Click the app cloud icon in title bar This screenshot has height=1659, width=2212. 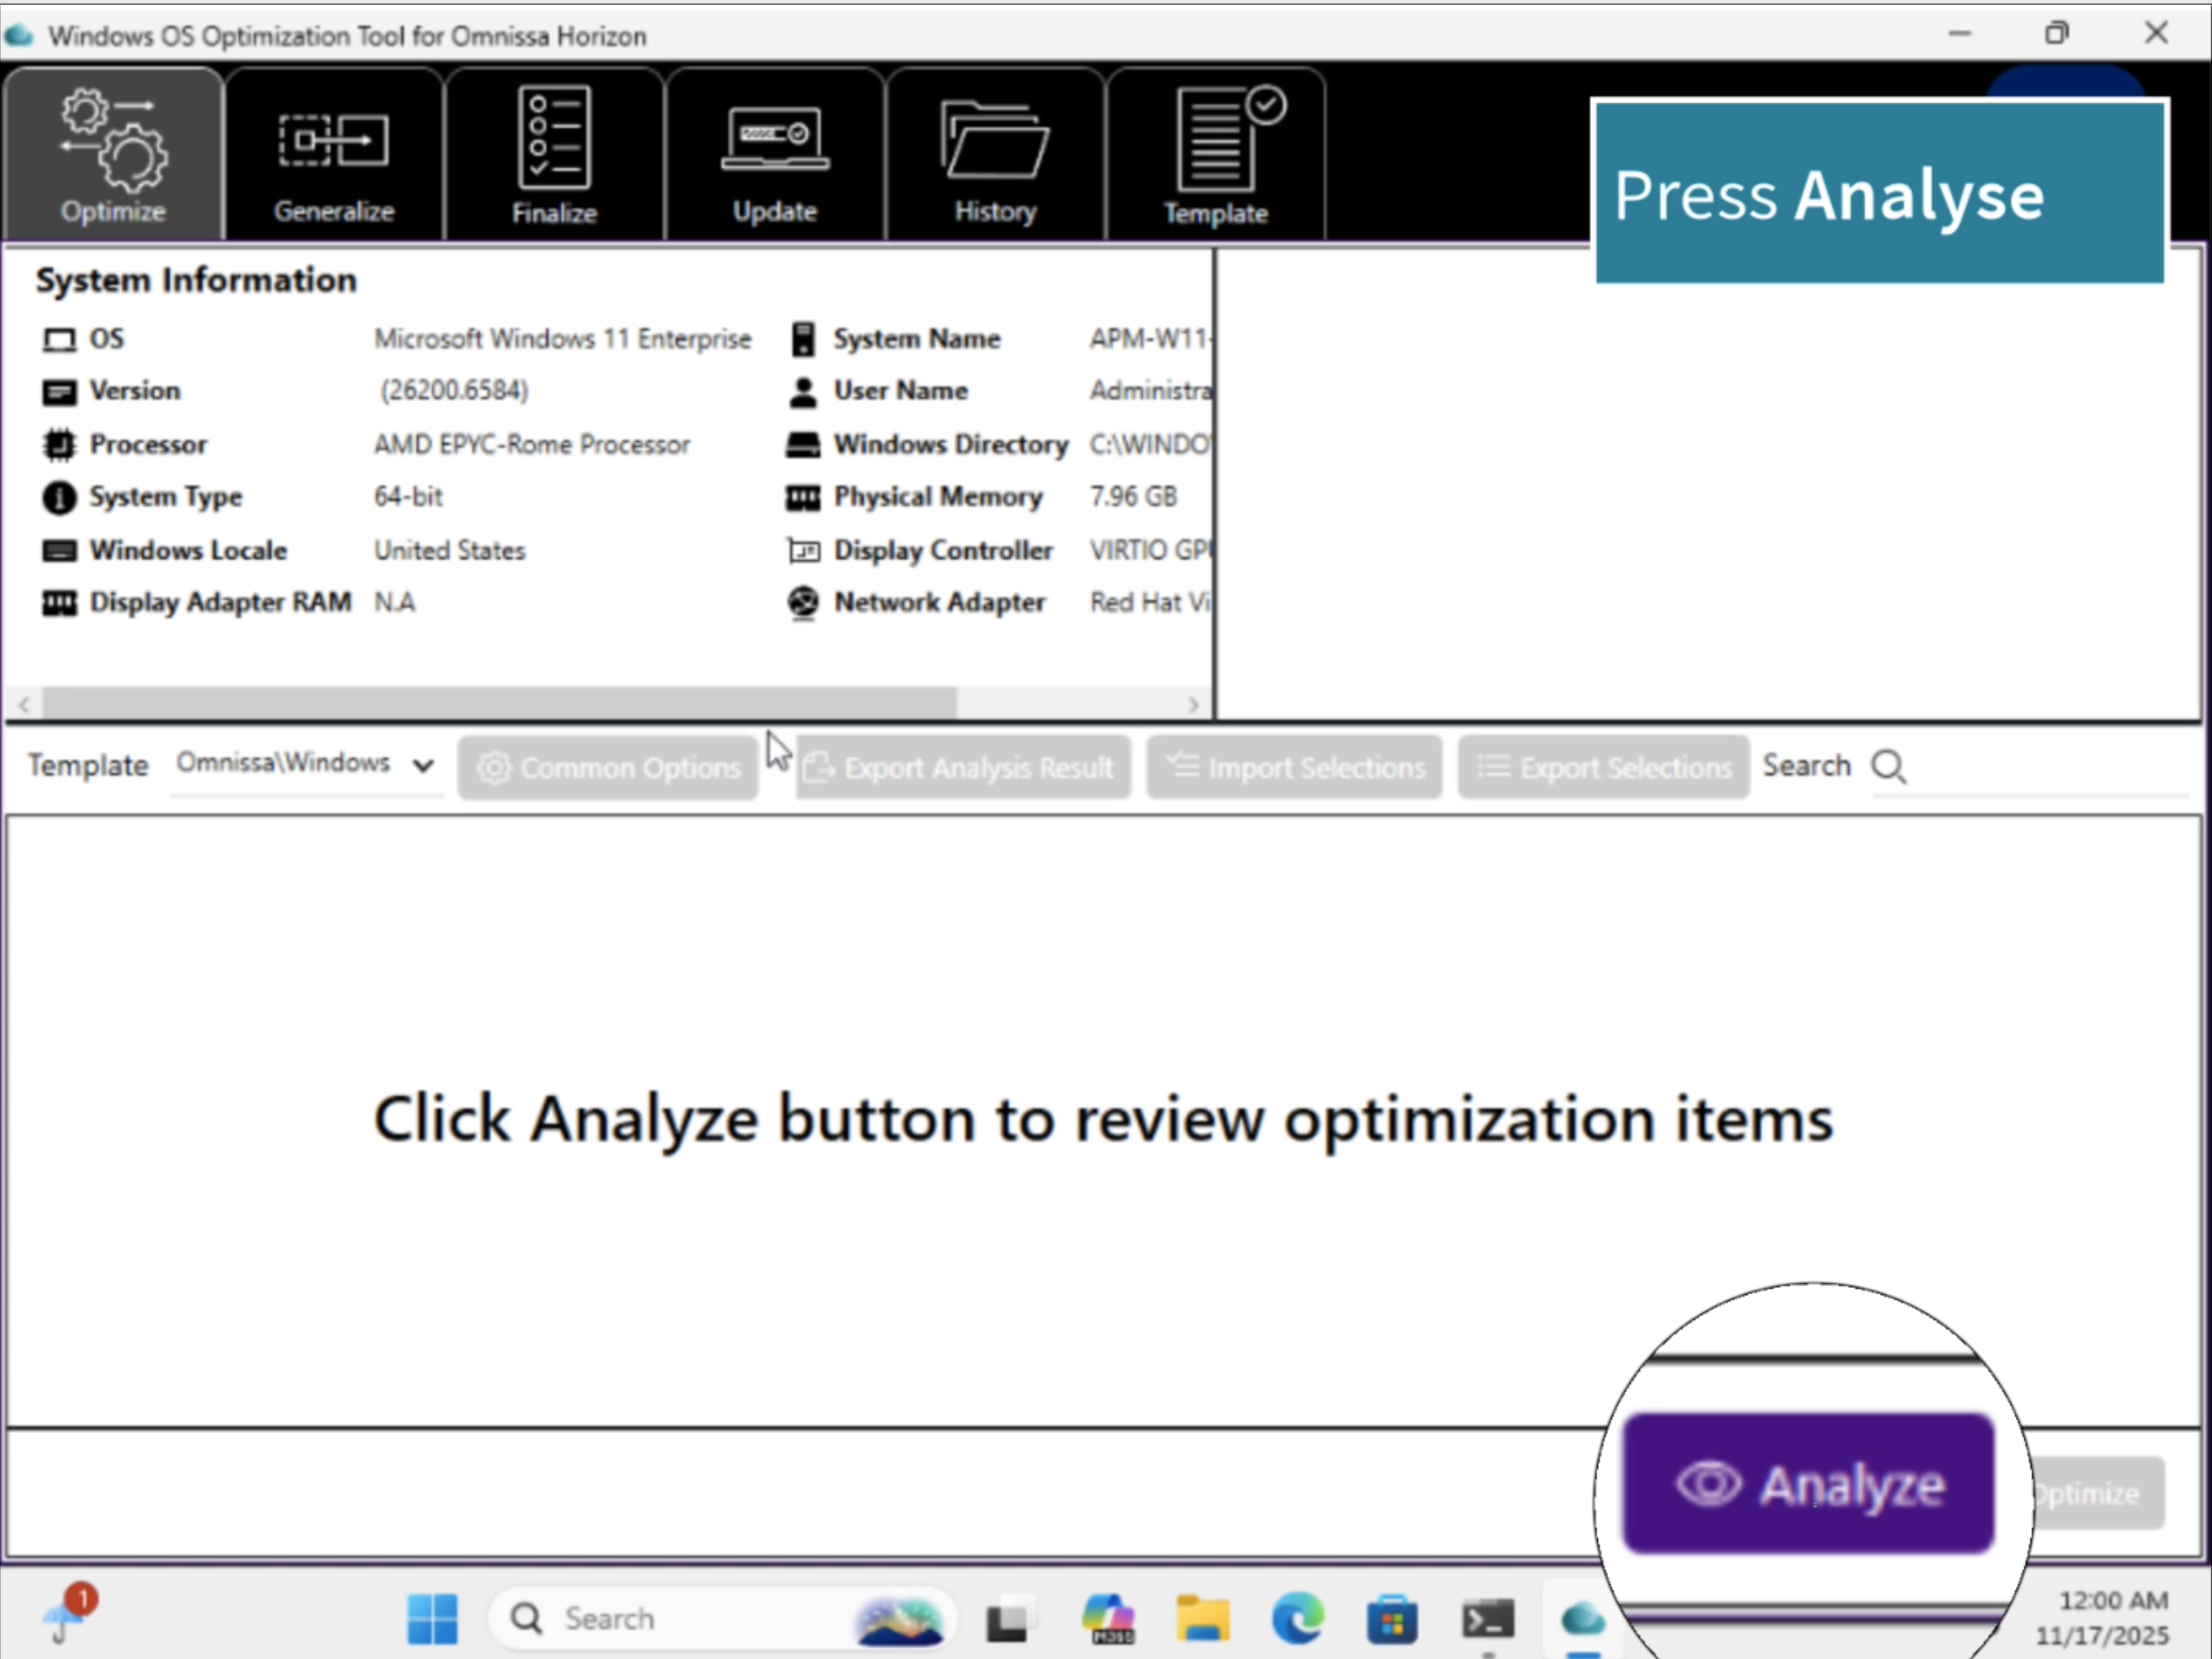pos(19,36)
